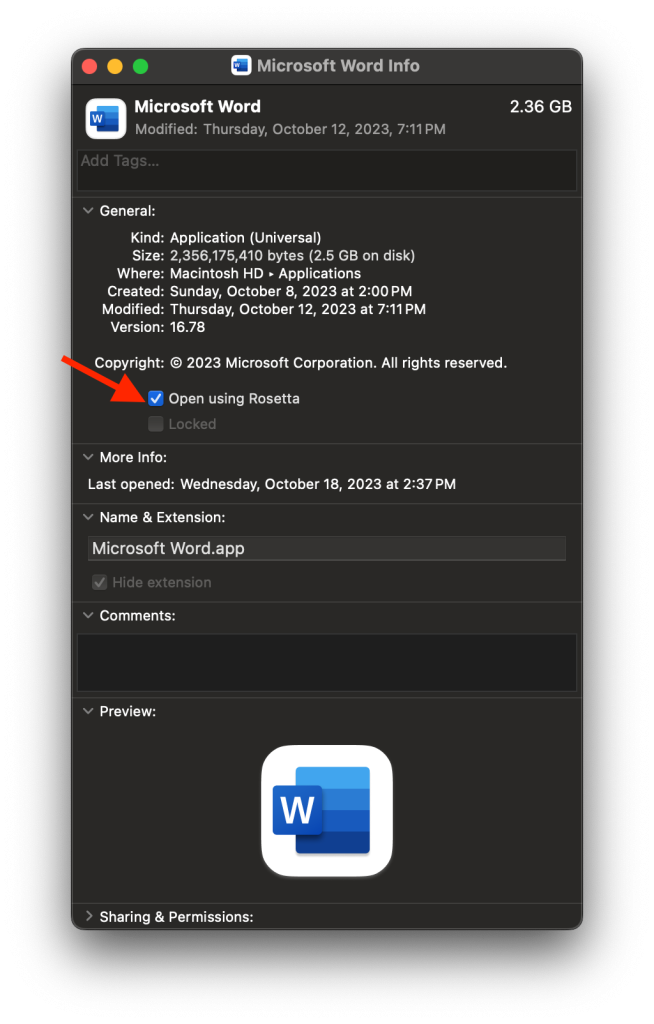Screen dimensions: 654x1024
Task: Click the 2.36 GB size label
Action: pos(540,107)
